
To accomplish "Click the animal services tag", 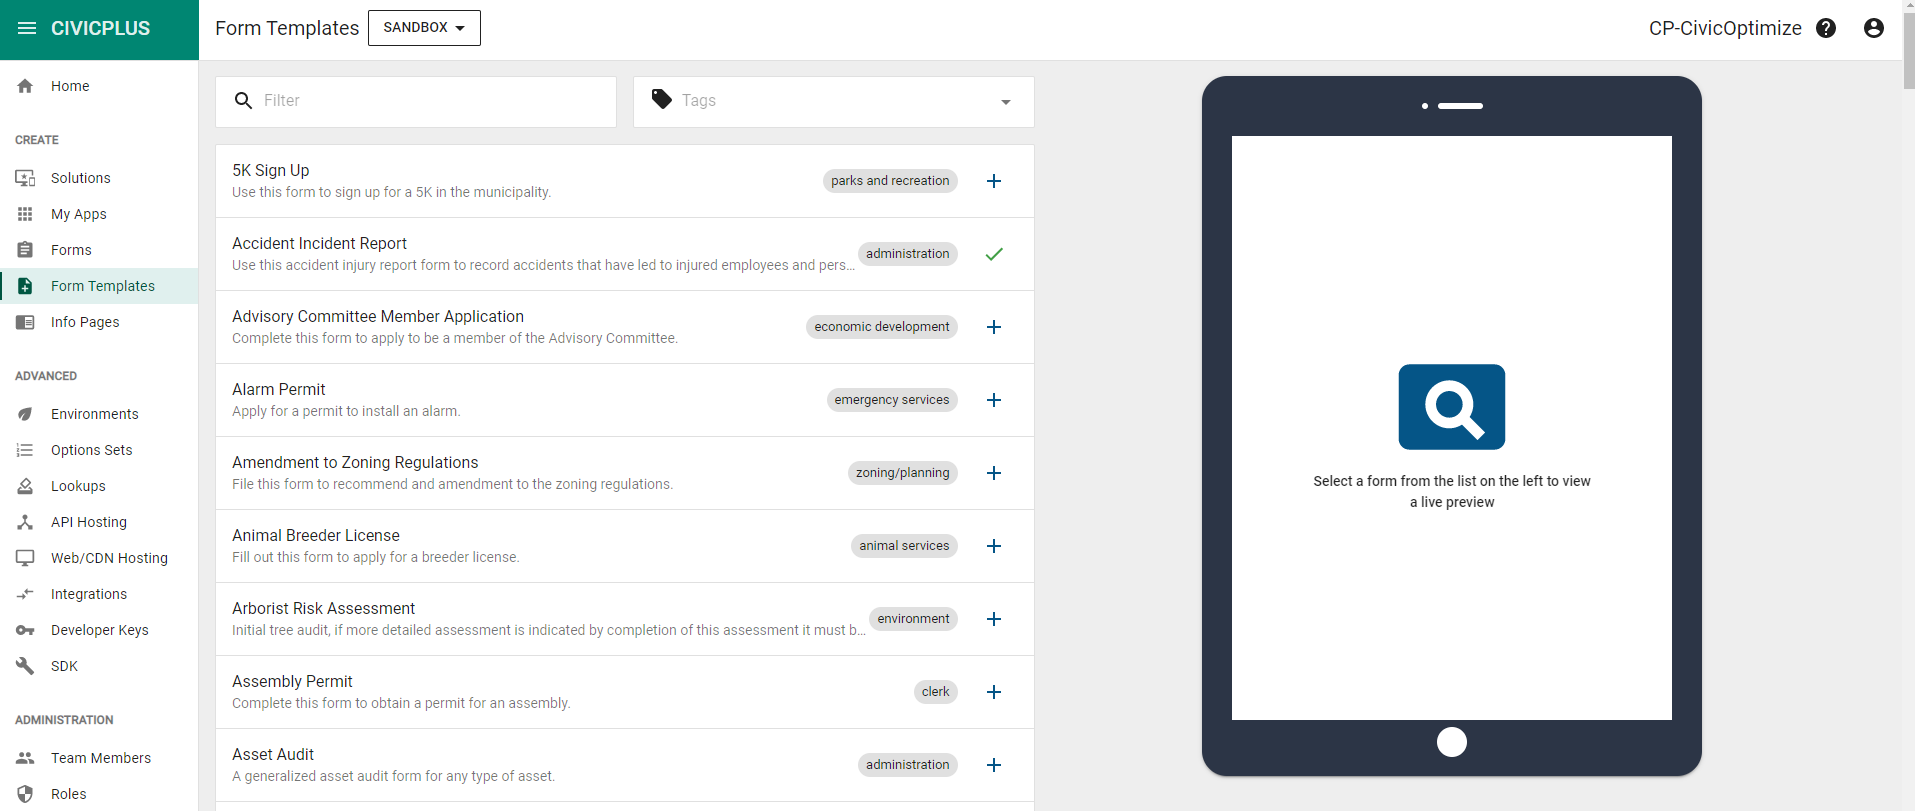I will (904, 546).
